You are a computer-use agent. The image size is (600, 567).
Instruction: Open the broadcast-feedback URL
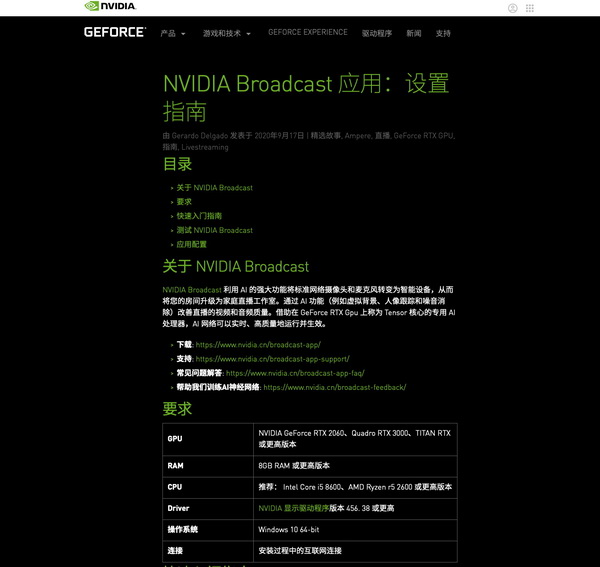point(335,387)
